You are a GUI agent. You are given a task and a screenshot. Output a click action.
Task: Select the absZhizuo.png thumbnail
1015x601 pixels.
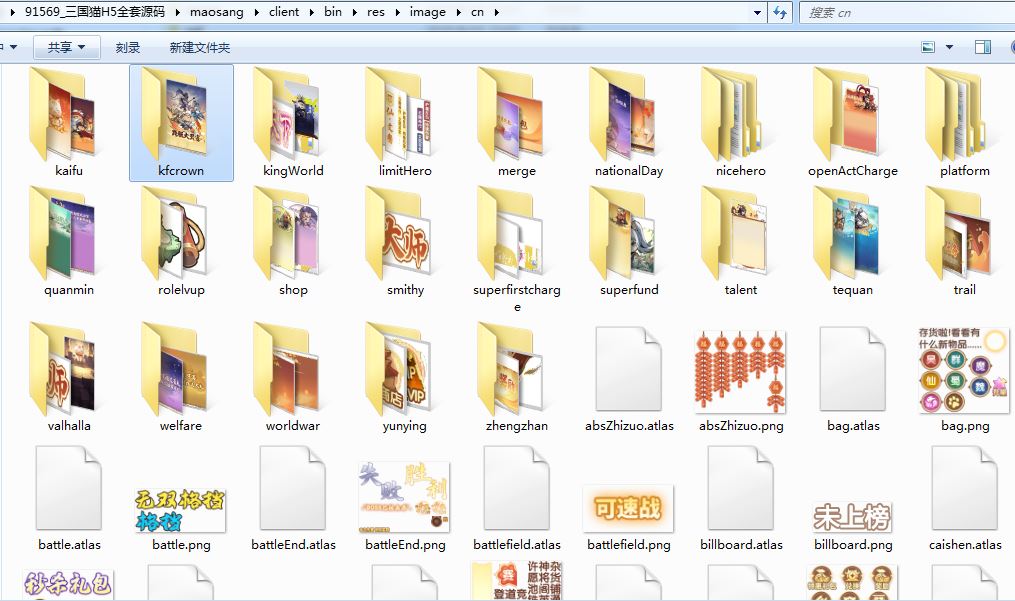[x=741, y=371]
